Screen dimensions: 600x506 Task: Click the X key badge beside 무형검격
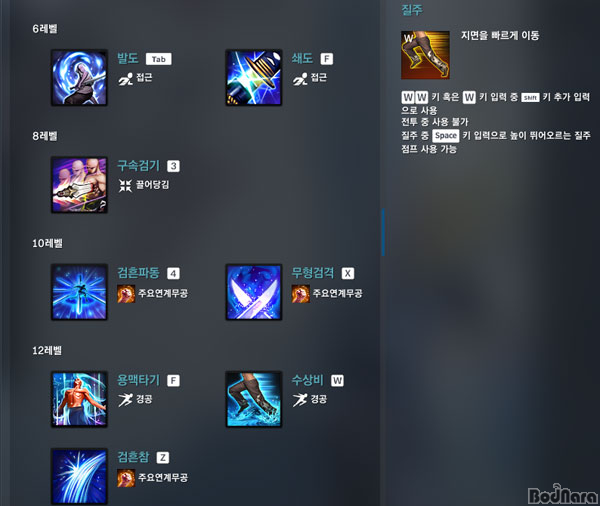pos(347,273)
